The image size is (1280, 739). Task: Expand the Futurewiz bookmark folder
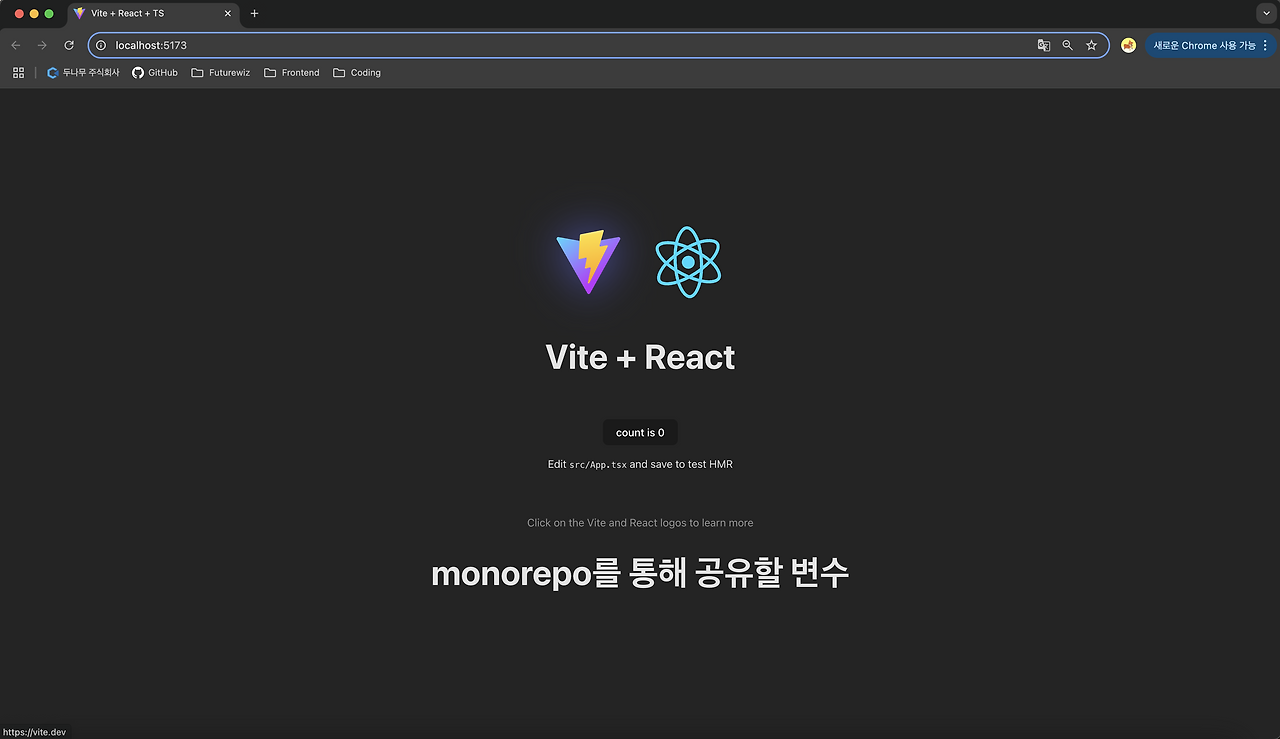click(221, 72)
